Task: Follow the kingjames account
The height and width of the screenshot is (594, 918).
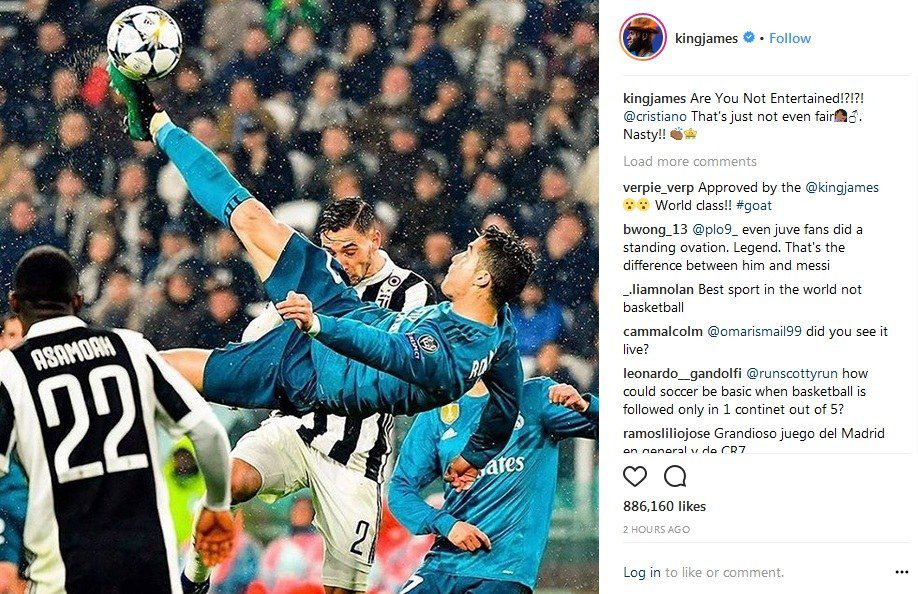Action: coord(790,38)
